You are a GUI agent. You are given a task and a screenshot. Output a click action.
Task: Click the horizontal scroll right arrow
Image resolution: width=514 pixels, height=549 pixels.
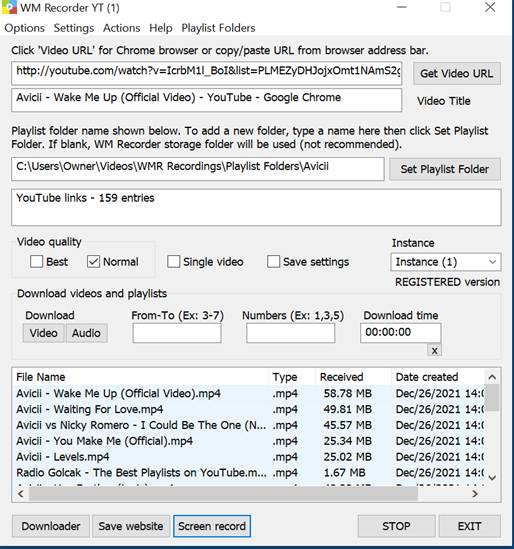coord(475,494)
